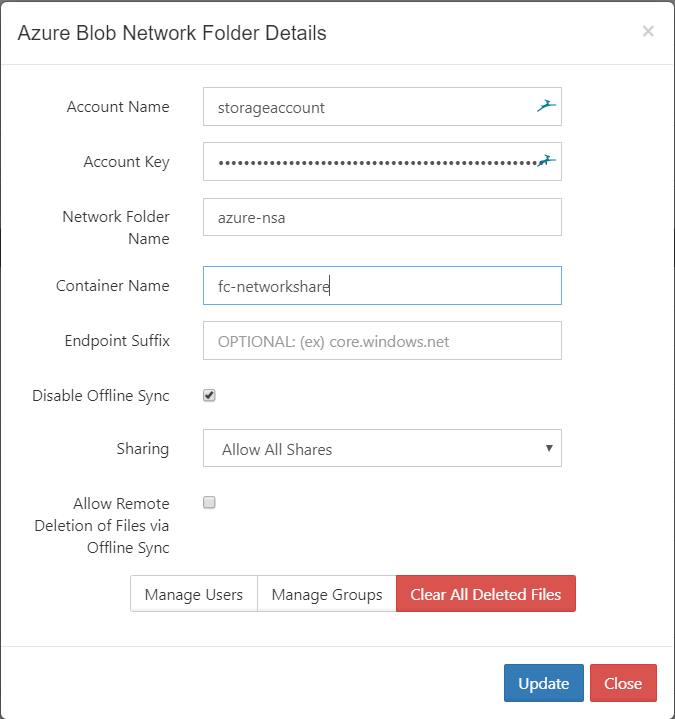675x719 pixels.
Task: Click the autofill icon in Account Name field
Action: [545, 106]
